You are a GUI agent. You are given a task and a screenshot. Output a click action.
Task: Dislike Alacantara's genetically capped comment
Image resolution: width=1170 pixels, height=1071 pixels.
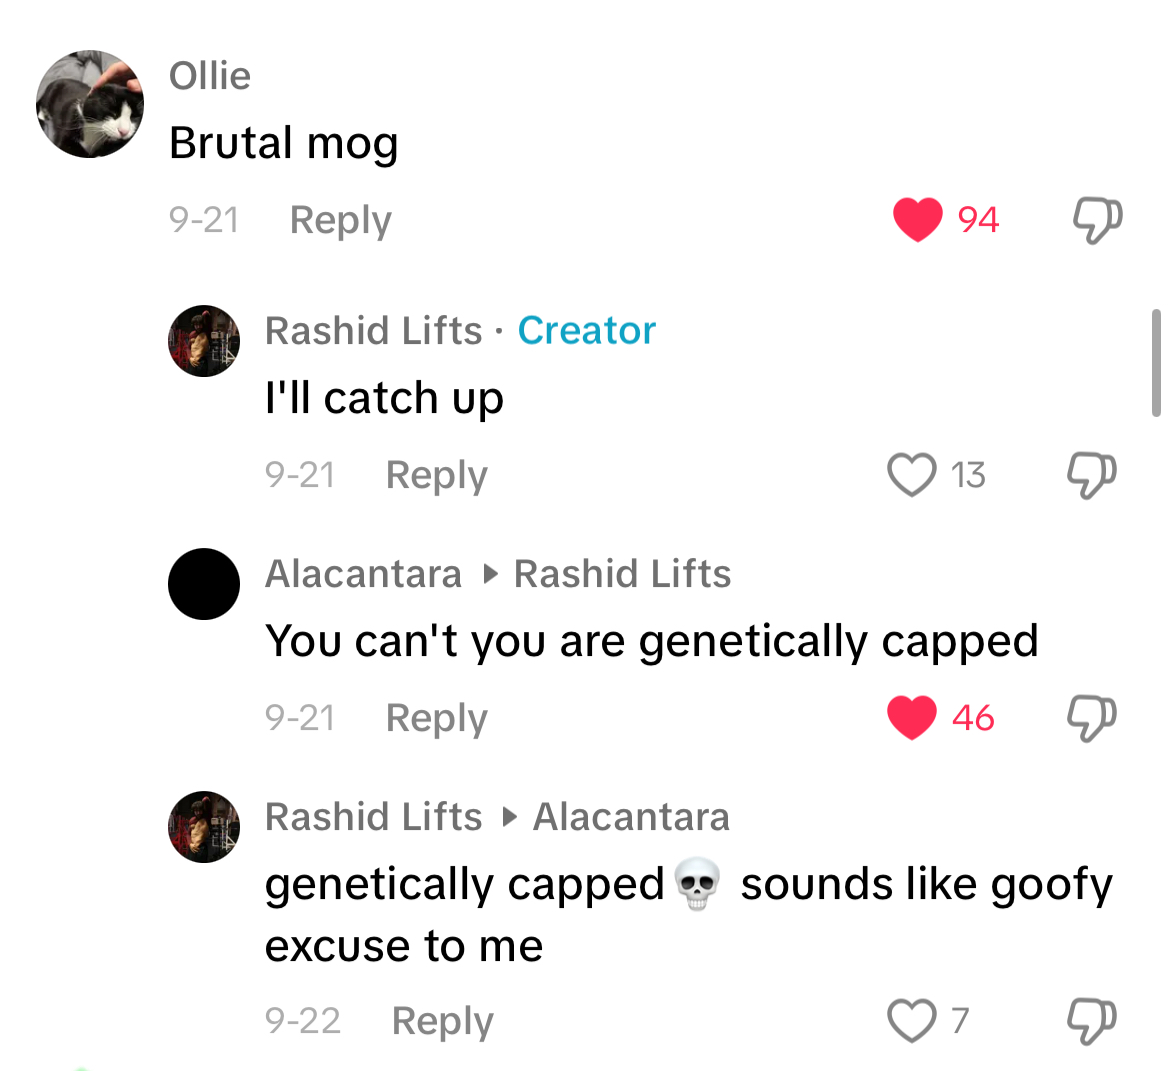tap(1092, 718)
